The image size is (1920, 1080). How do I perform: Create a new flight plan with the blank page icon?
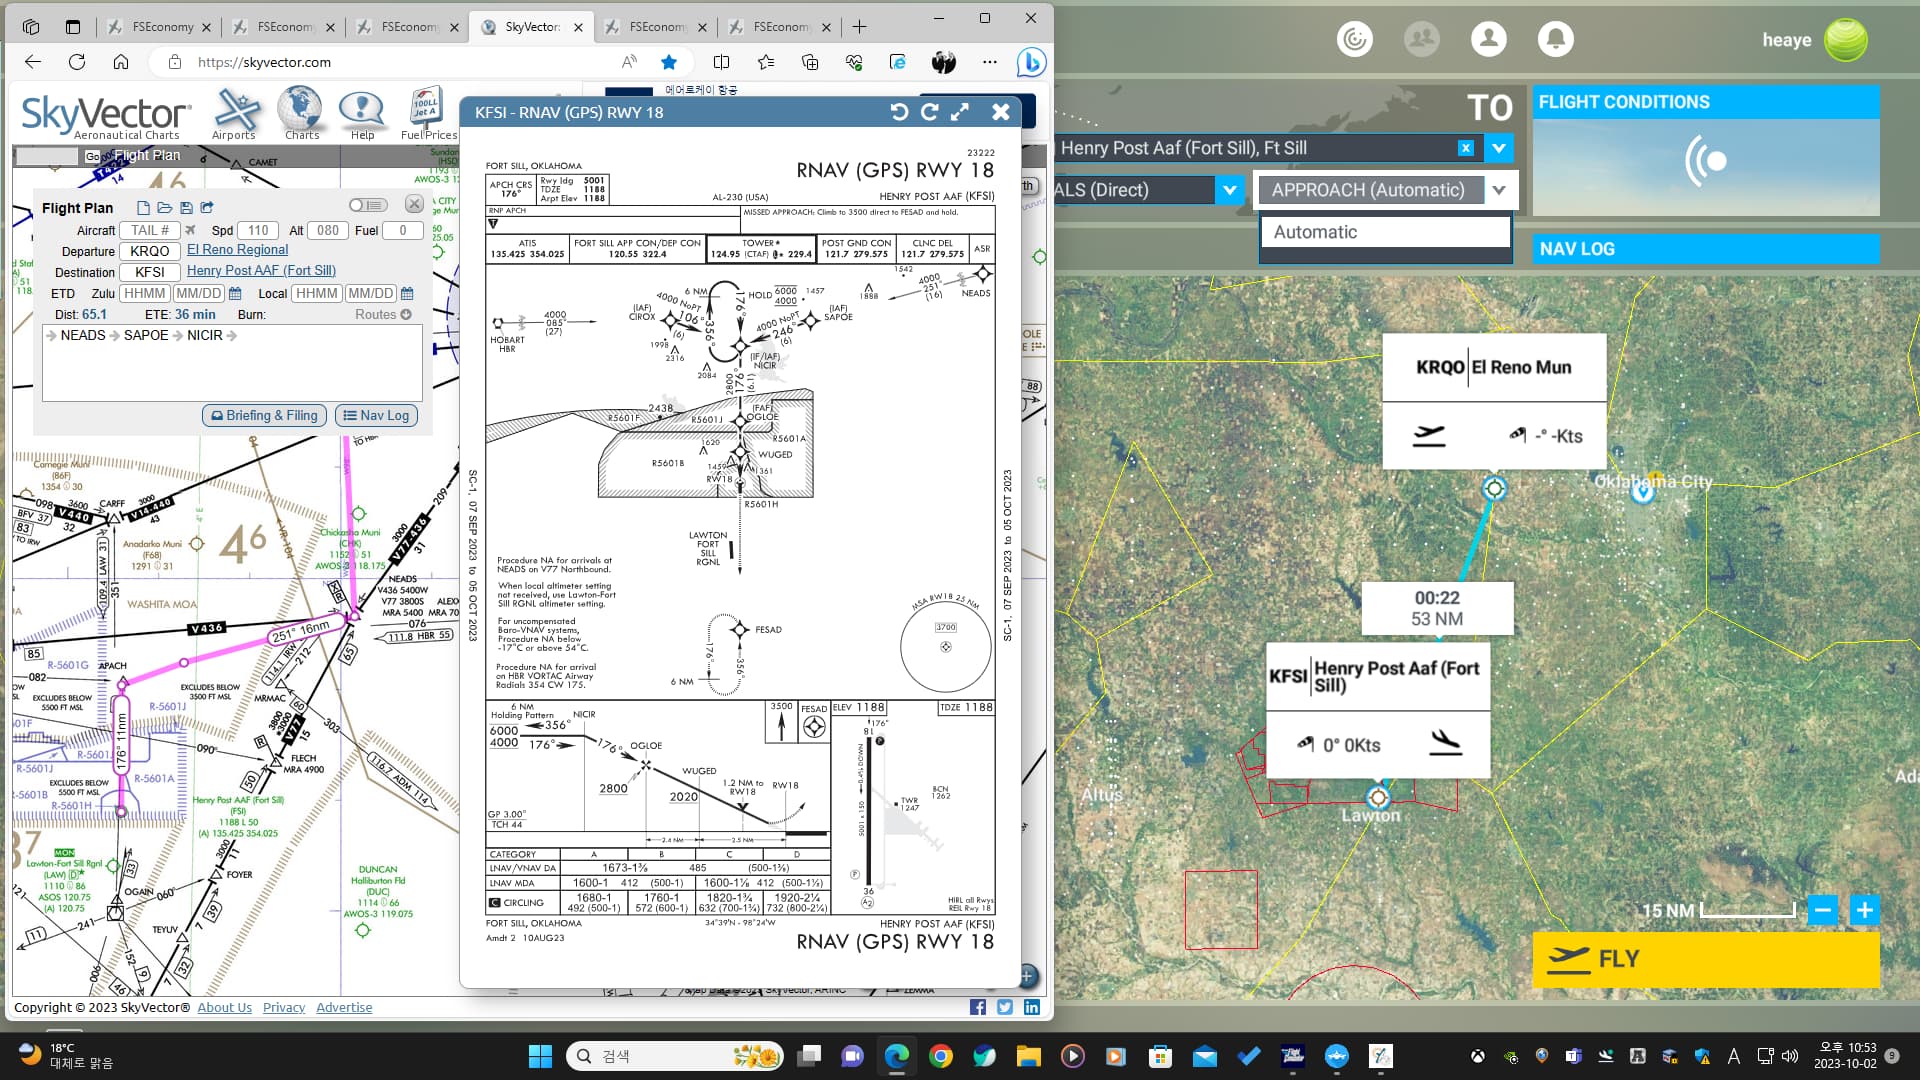coord(143,208)
